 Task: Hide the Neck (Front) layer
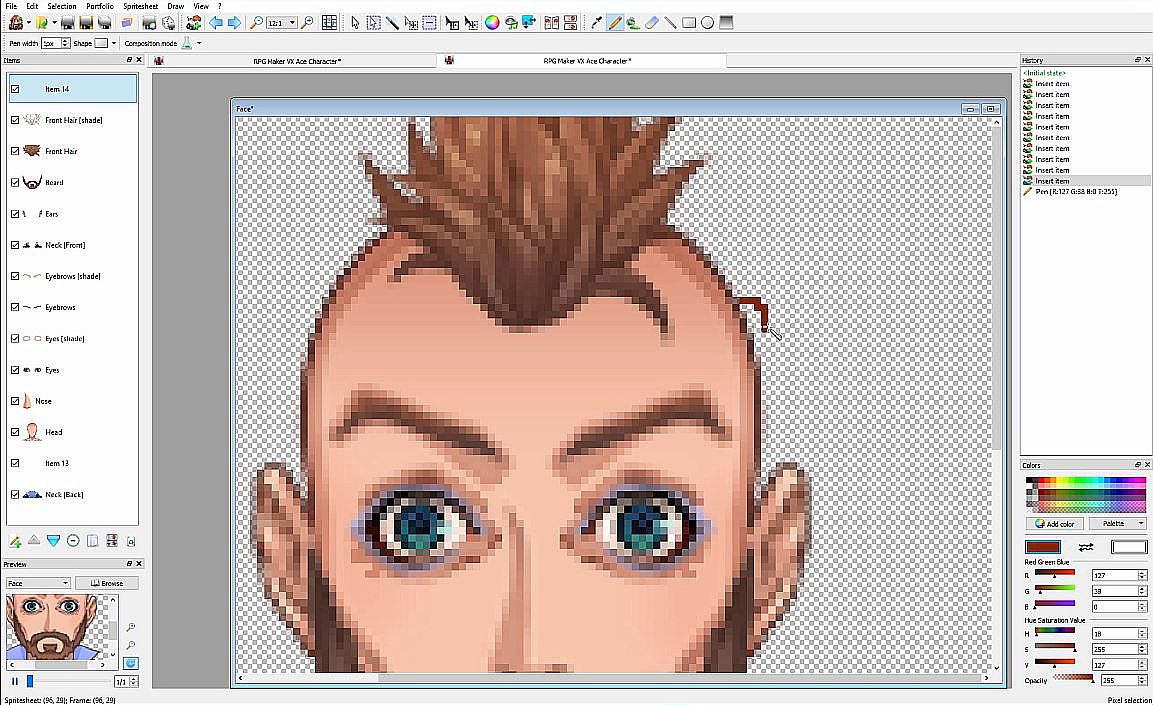(15, 245)
